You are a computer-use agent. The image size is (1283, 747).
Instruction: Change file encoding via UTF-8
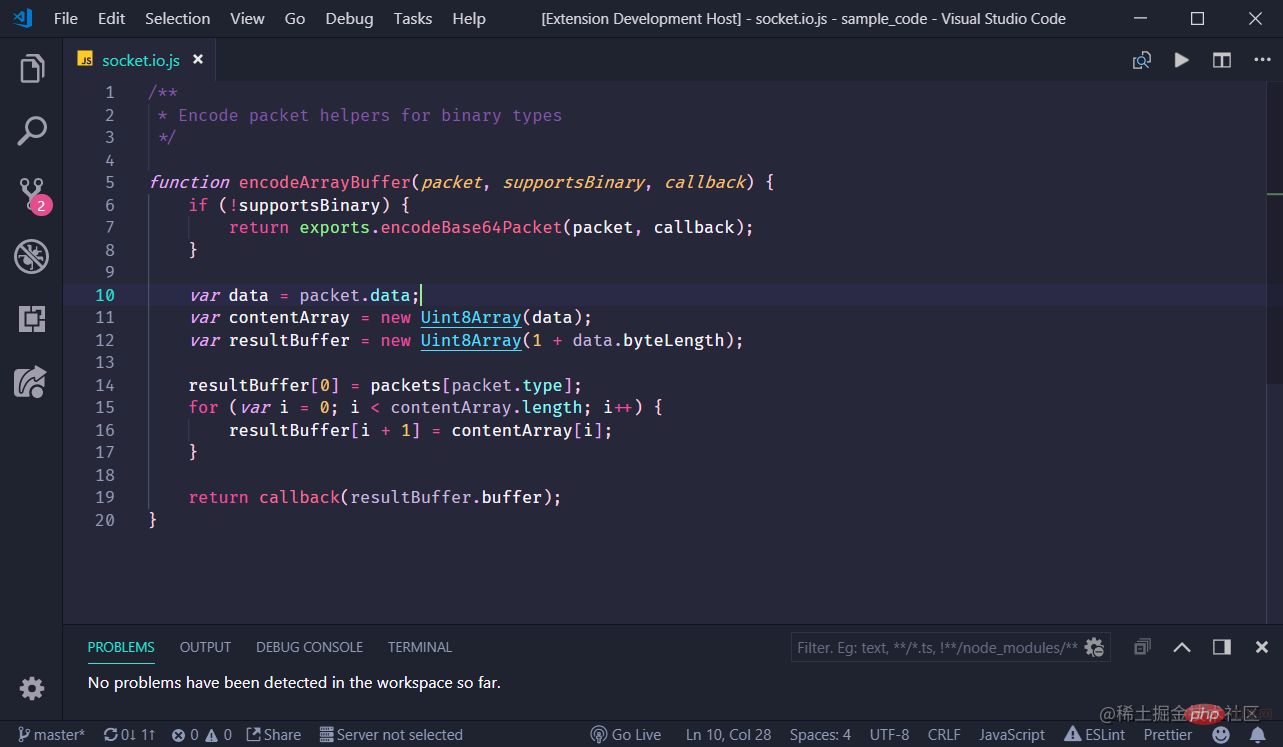[x=889, y=735]
